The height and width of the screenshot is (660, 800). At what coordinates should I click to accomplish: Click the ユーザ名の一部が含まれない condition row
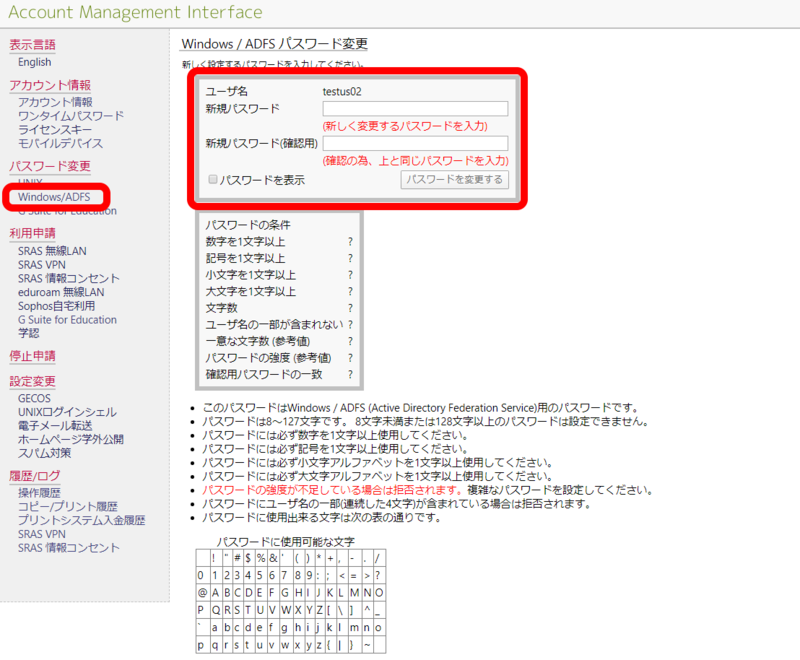[x=279, y=324]
